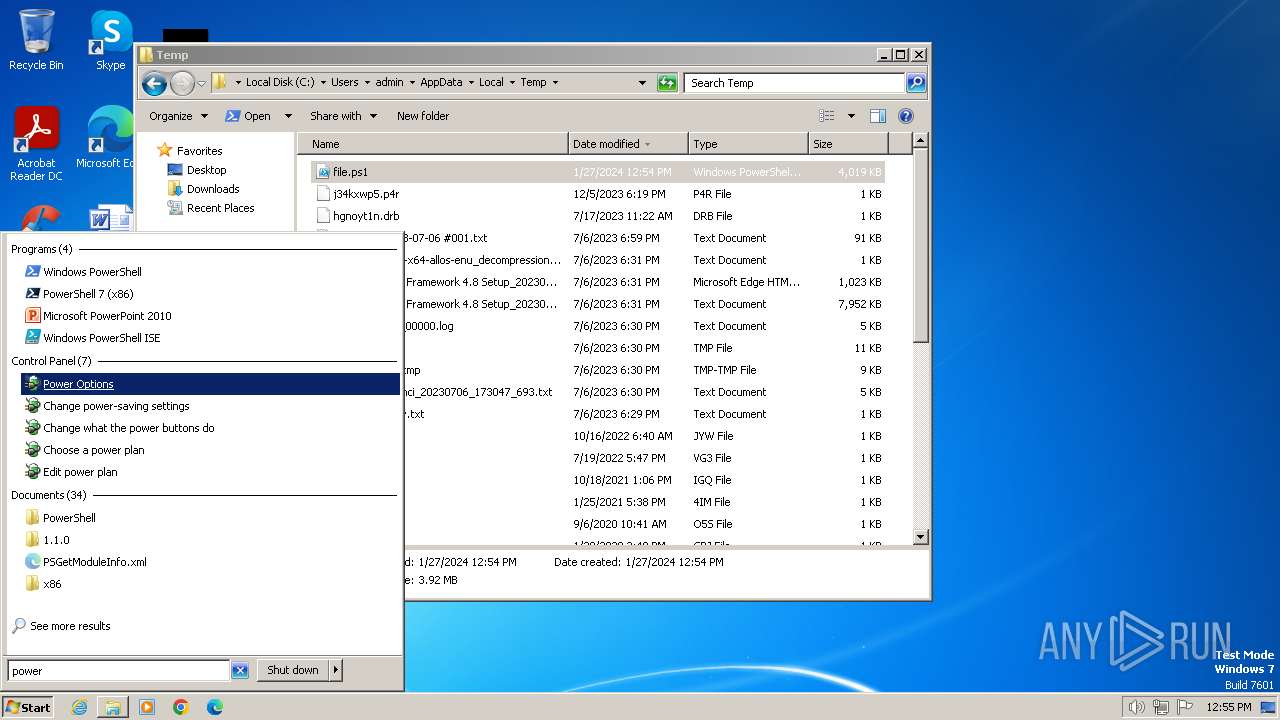1280x720 pixels.
Task: Open the Organize menu
Action: 178,116
